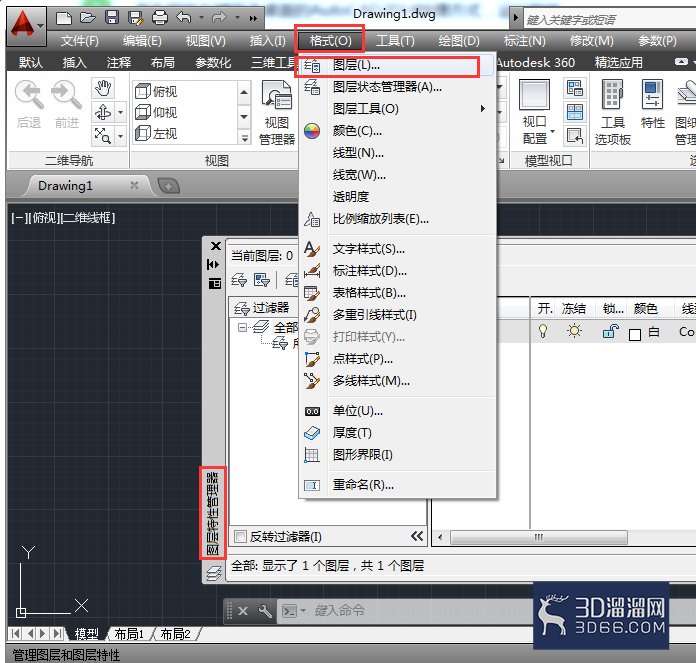696x663 pixels.
Task: Click the Save As icon in quick toolbar
Action: tap(135, 18)
